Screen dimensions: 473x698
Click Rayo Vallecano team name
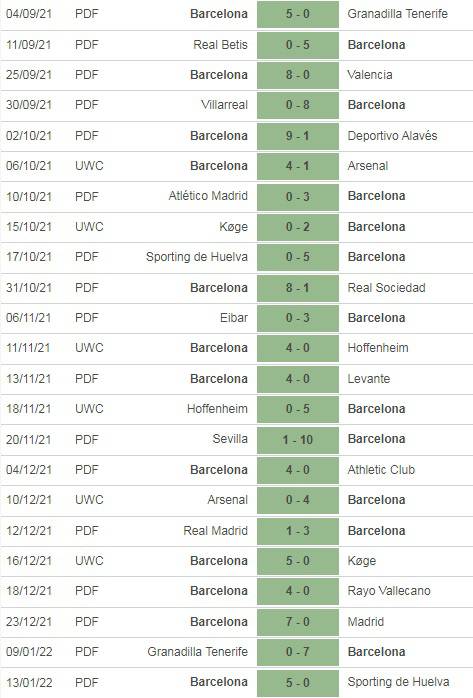pos(389,591)
